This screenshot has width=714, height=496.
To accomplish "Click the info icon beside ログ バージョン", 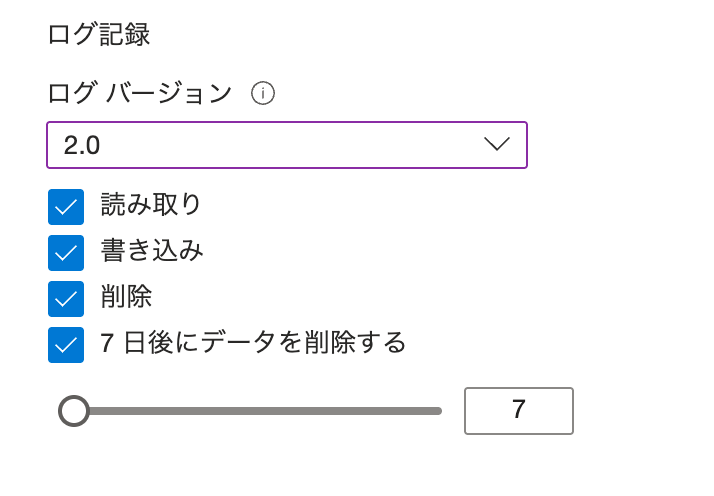I will coord(263,93).
